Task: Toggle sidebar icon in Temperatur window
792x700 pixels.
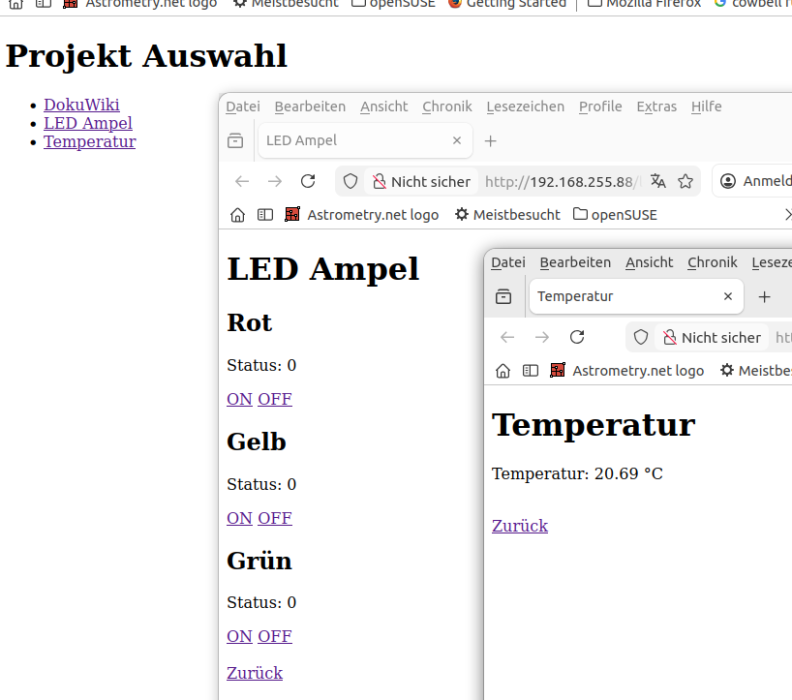Action: coord(530,371)
